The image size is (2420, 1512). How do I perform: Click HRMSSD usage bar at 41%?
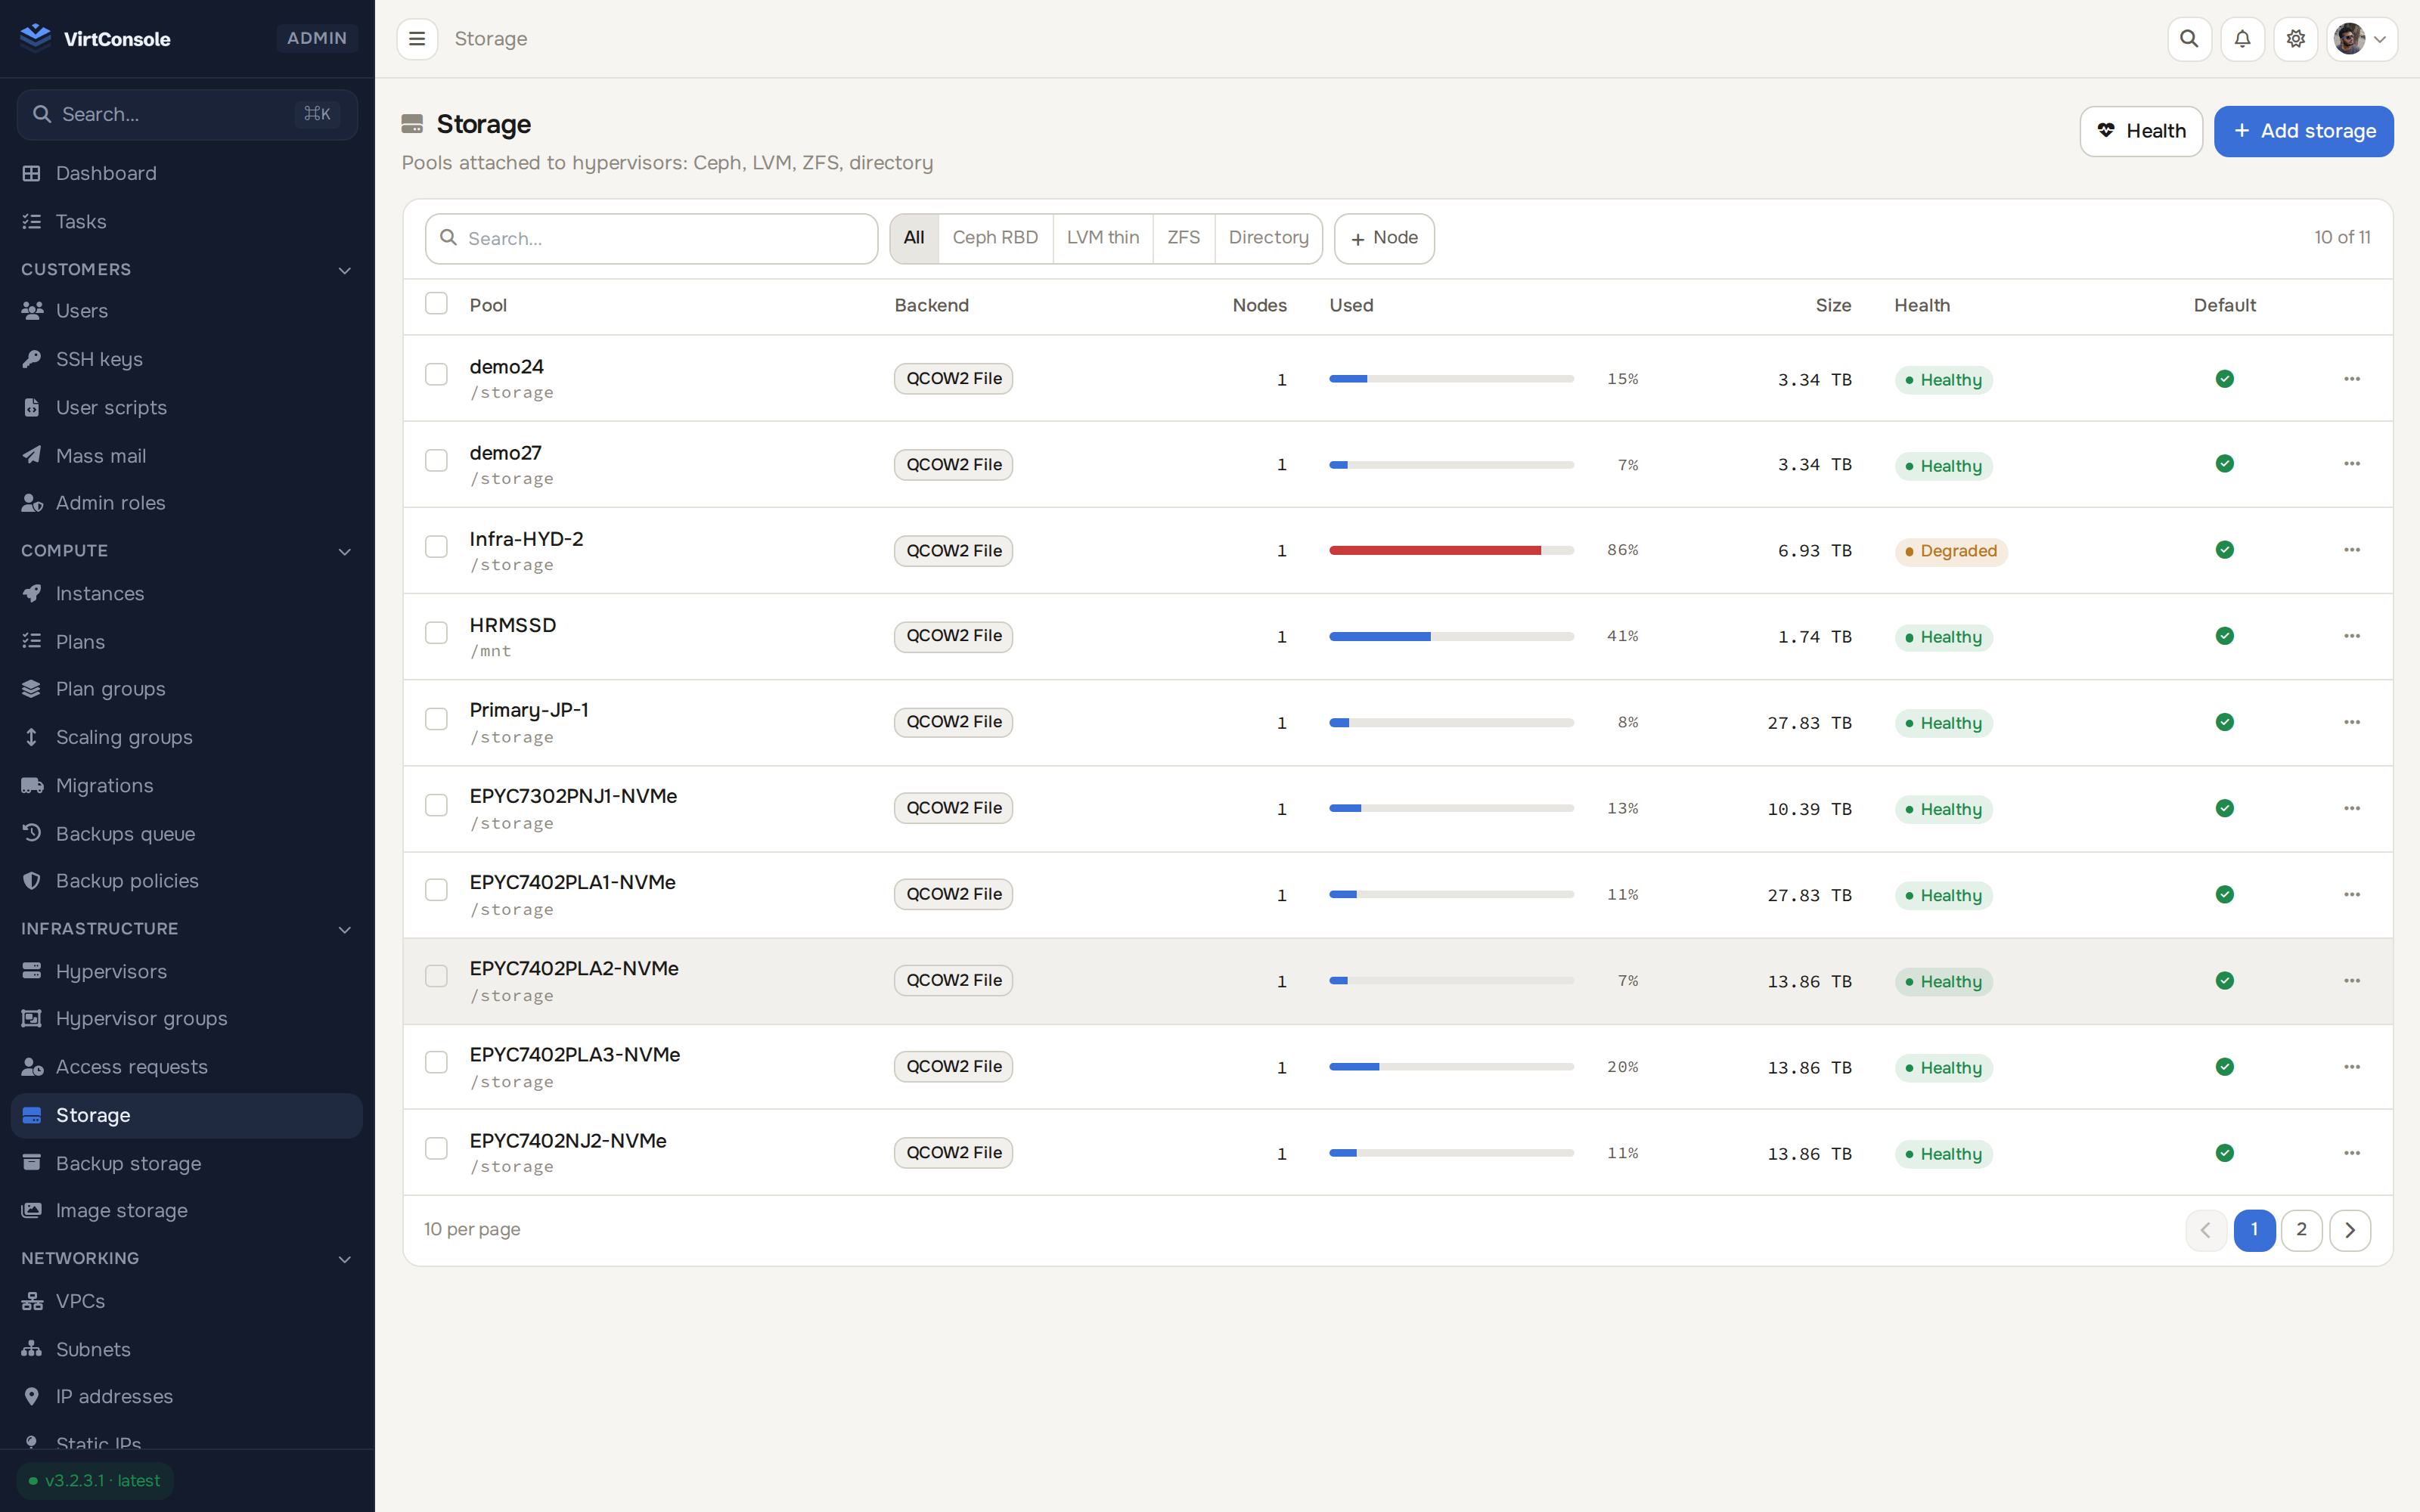pyautogui.click(x=1451, y=636)
